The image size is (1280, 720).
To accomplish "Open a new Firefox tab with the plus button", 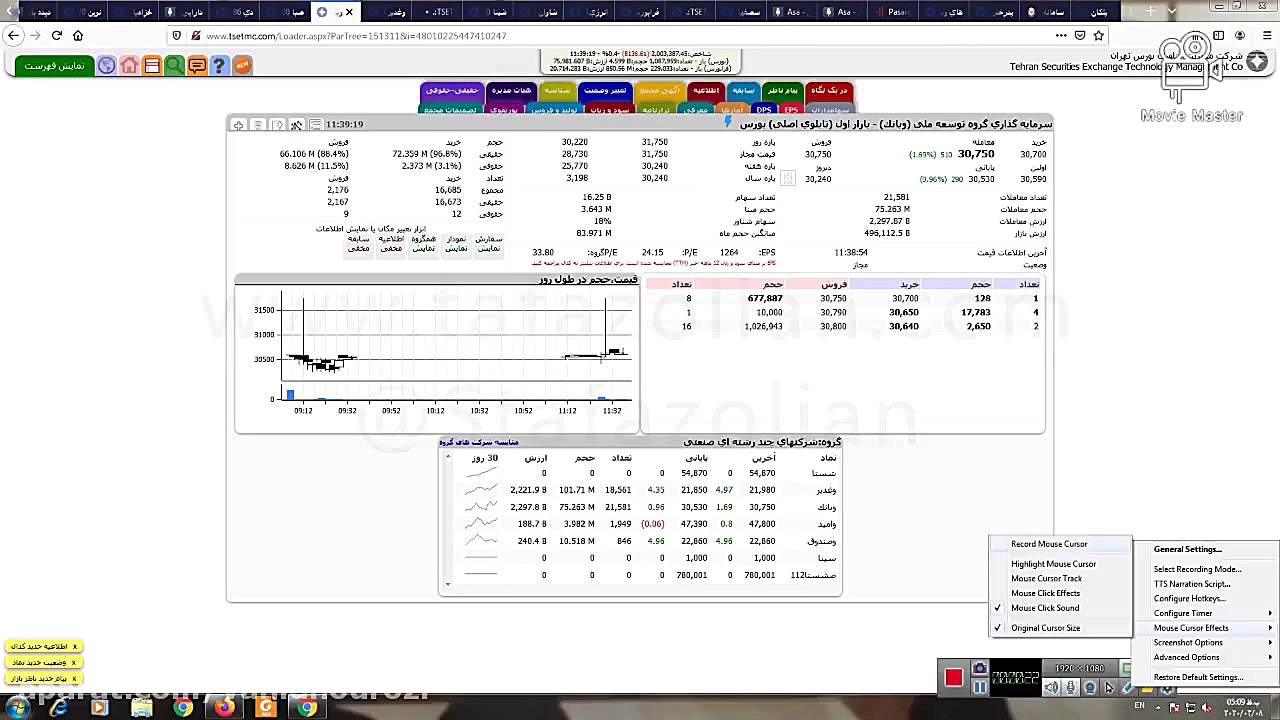I will point(1150,12).
